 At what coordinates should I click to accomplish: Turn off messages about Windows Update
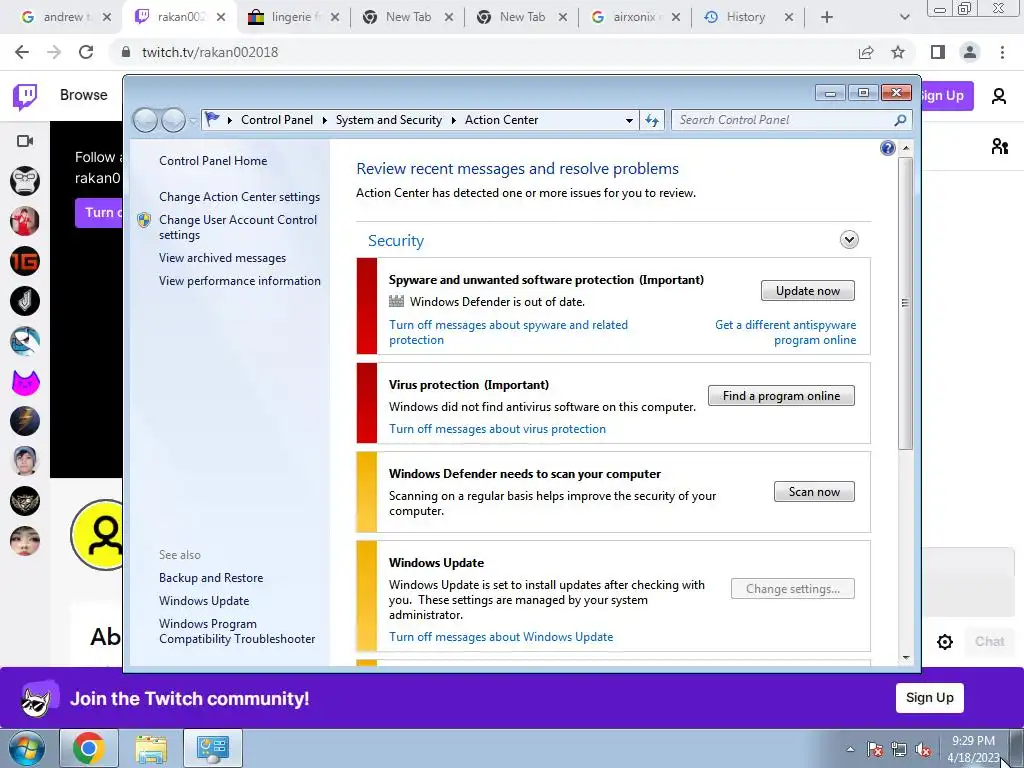coord(501,637)
